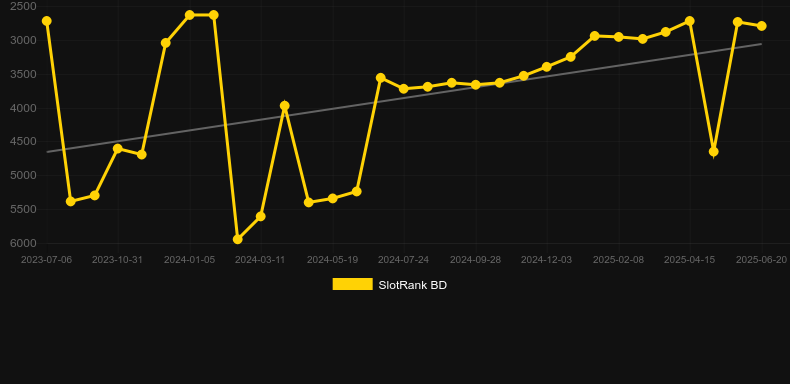
Task: Click the sharp dip point near 4650 in 2025
Action: [713, 152]
